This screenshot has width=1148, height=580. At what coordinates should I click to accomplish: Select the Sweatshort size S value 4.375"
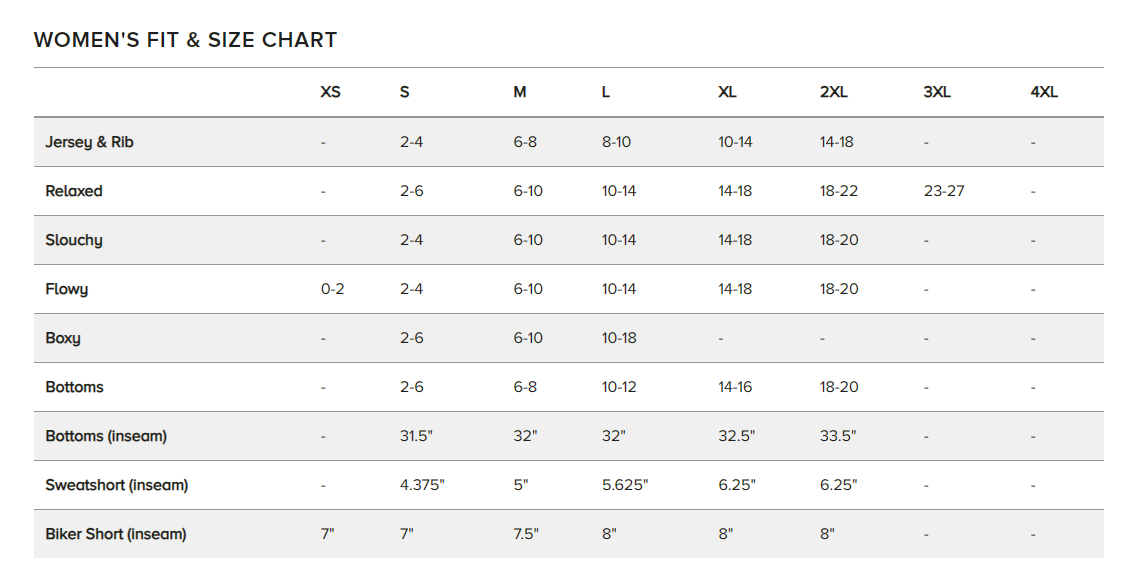pos(422,485)
